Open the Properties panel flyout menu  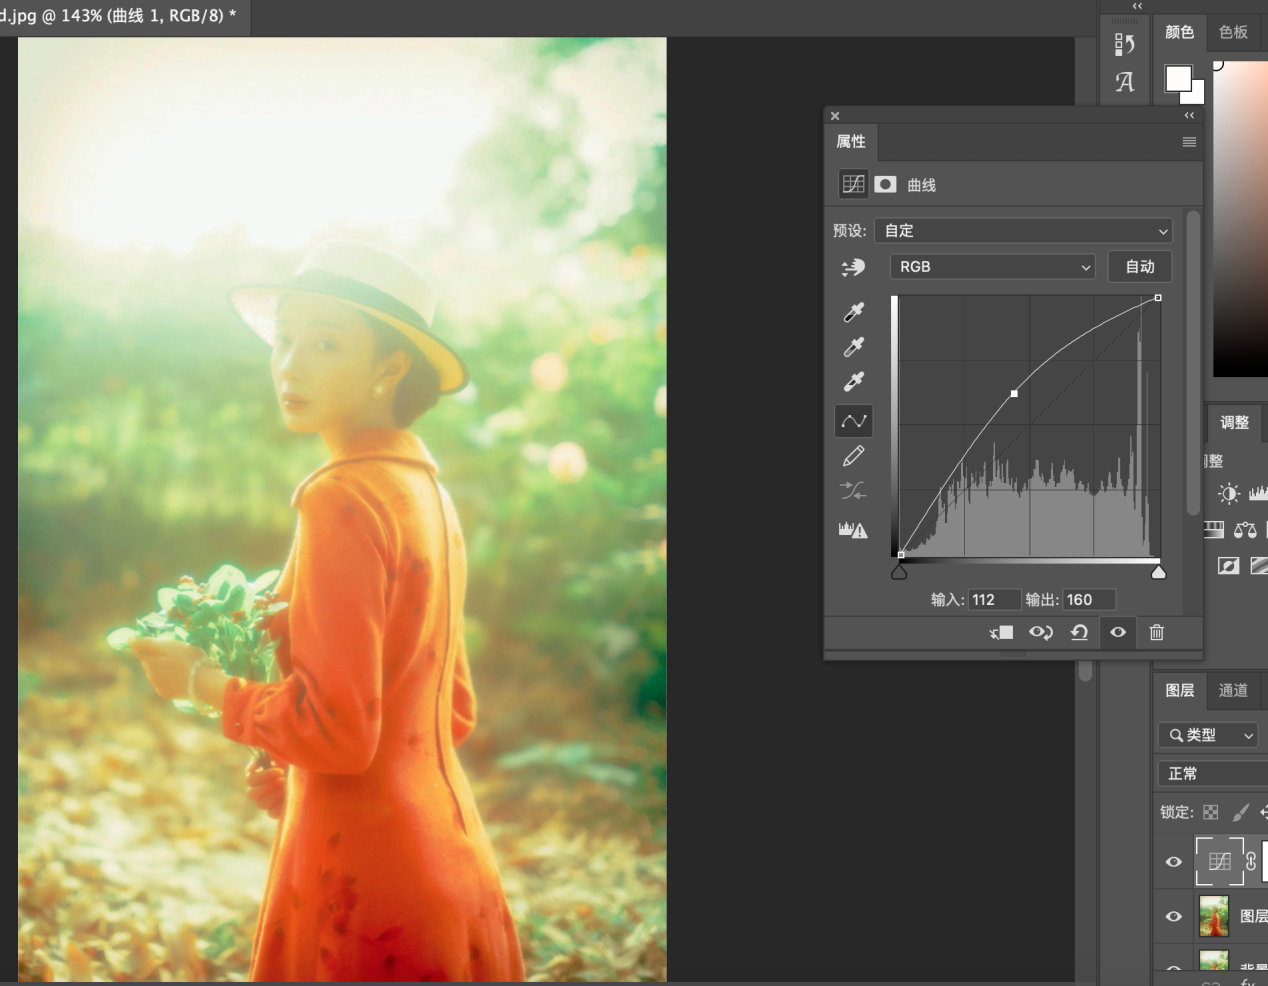point(1189,142)
